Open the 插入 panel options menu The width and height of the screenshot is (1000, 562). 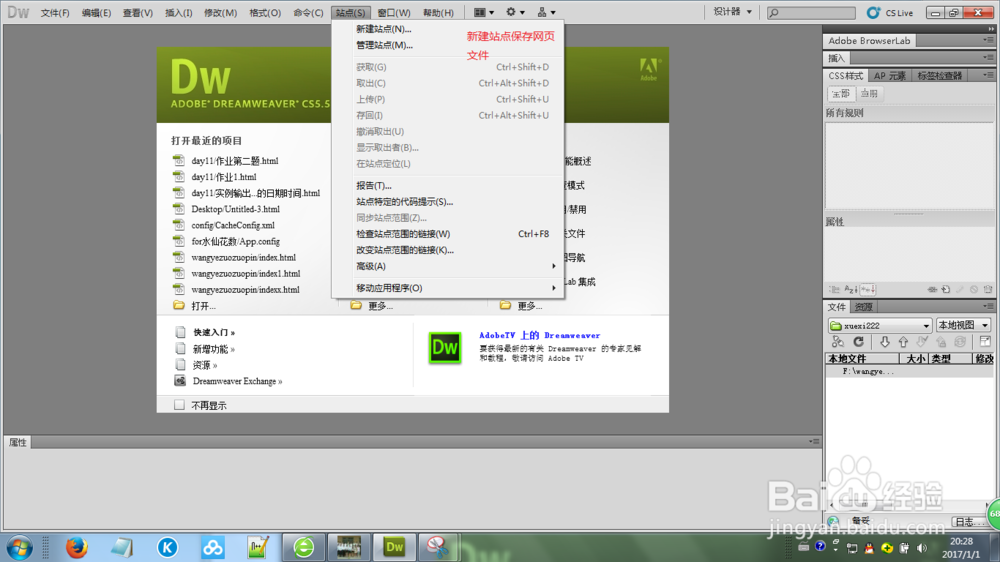[x=988, y=58]
